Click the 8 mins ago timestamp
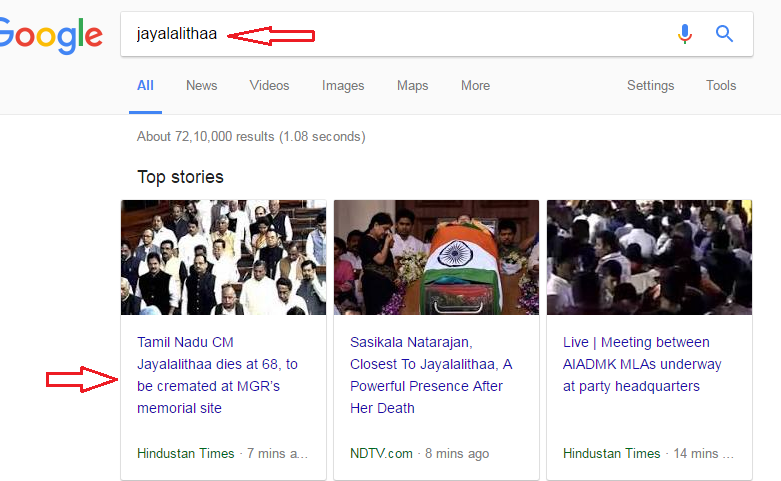The image size is (781, 481). [x=457, y=454]
